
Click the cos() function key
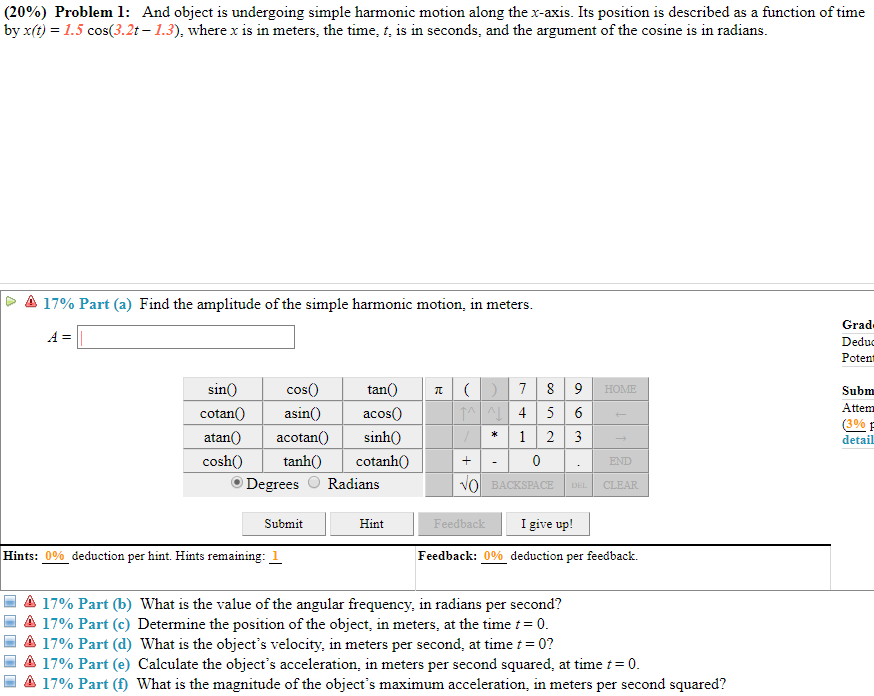(x=302, y=388)
